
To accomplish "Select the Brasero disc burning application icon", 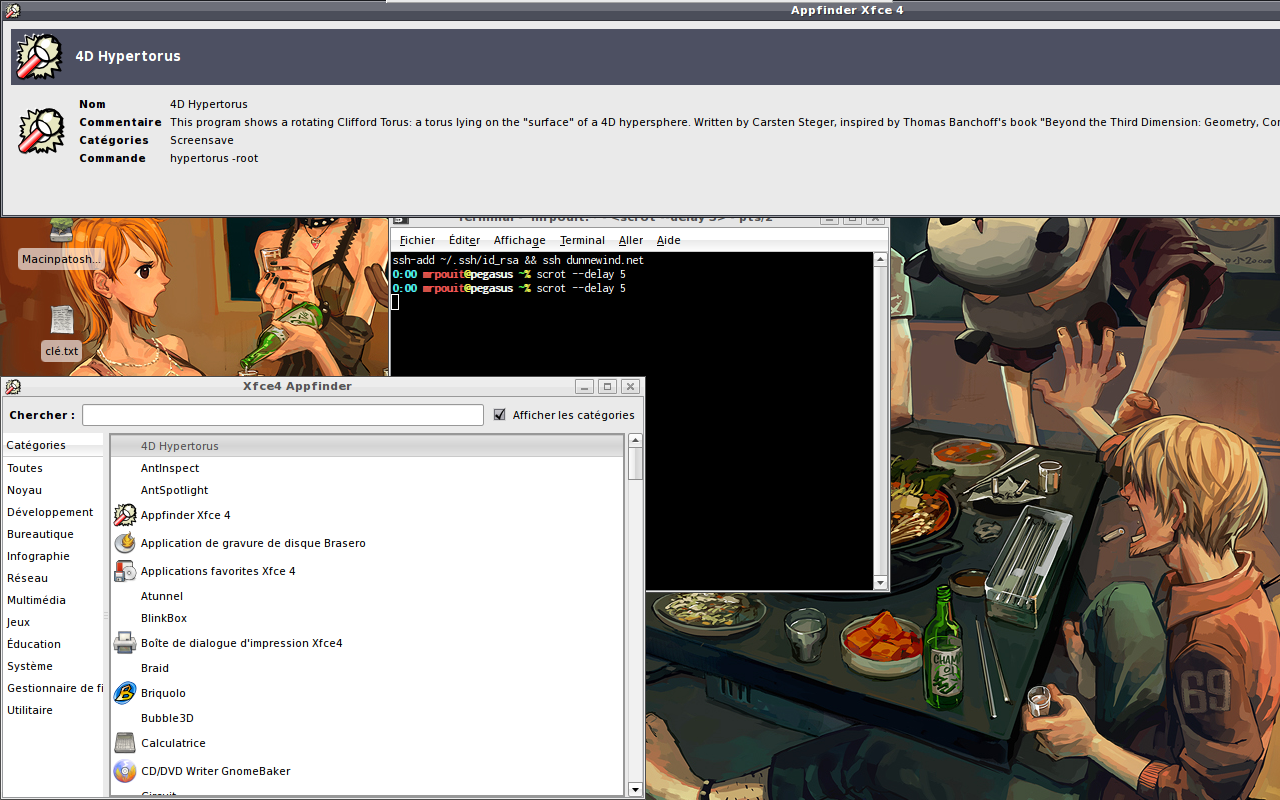I will pyautogui.click(x=125, y=543).
